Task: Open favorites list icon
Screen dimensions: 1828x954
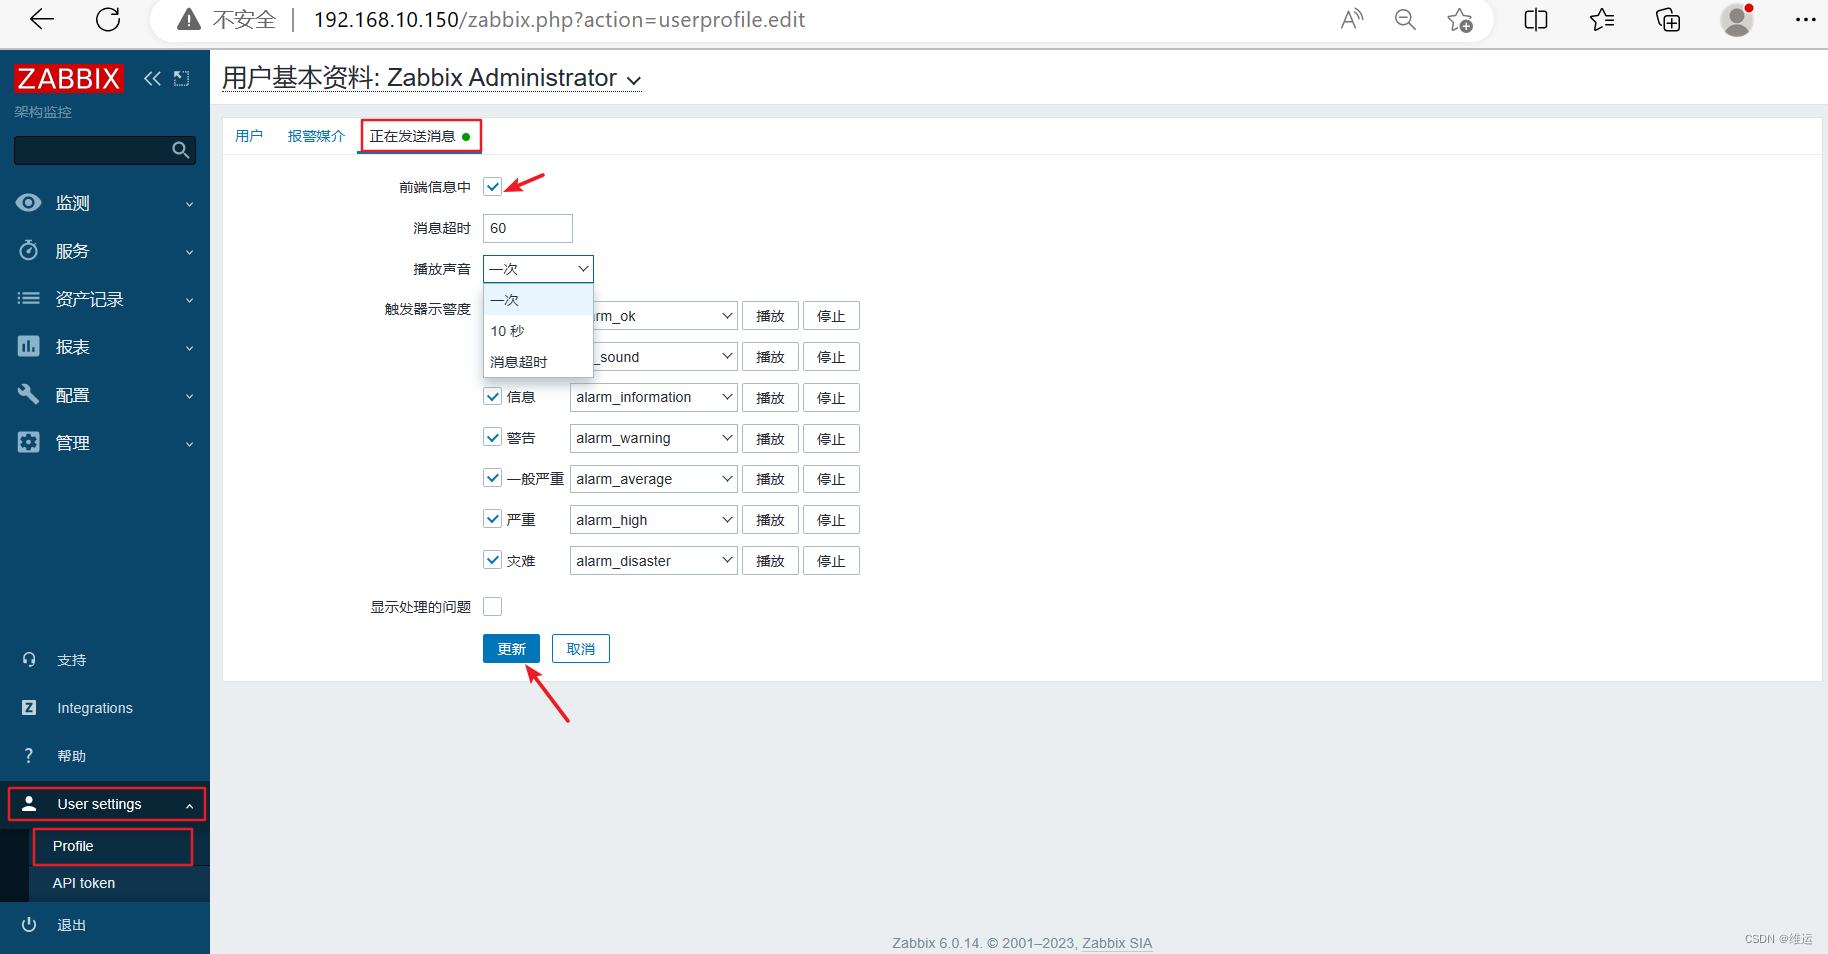Action: point(1602,19)
